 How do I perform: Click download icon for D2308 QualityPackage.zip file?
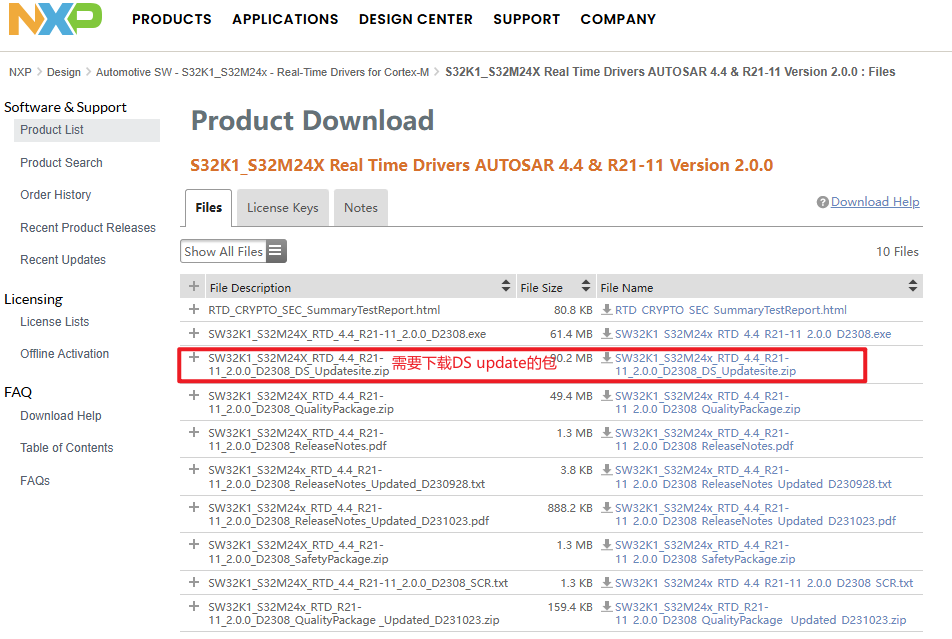click(x=607, y=396)
